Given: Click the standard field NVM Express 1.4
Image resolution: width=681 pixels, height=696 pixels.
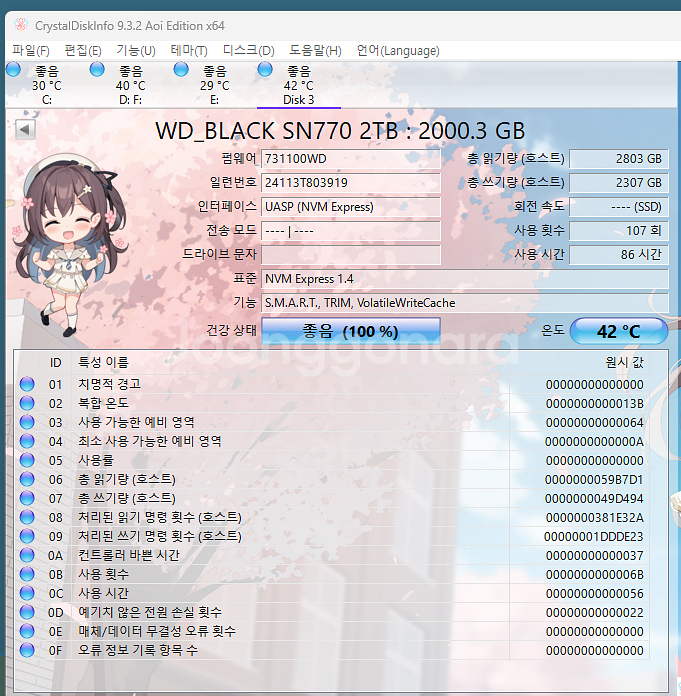Looking at the screenshot, I should tap(465, 279).
